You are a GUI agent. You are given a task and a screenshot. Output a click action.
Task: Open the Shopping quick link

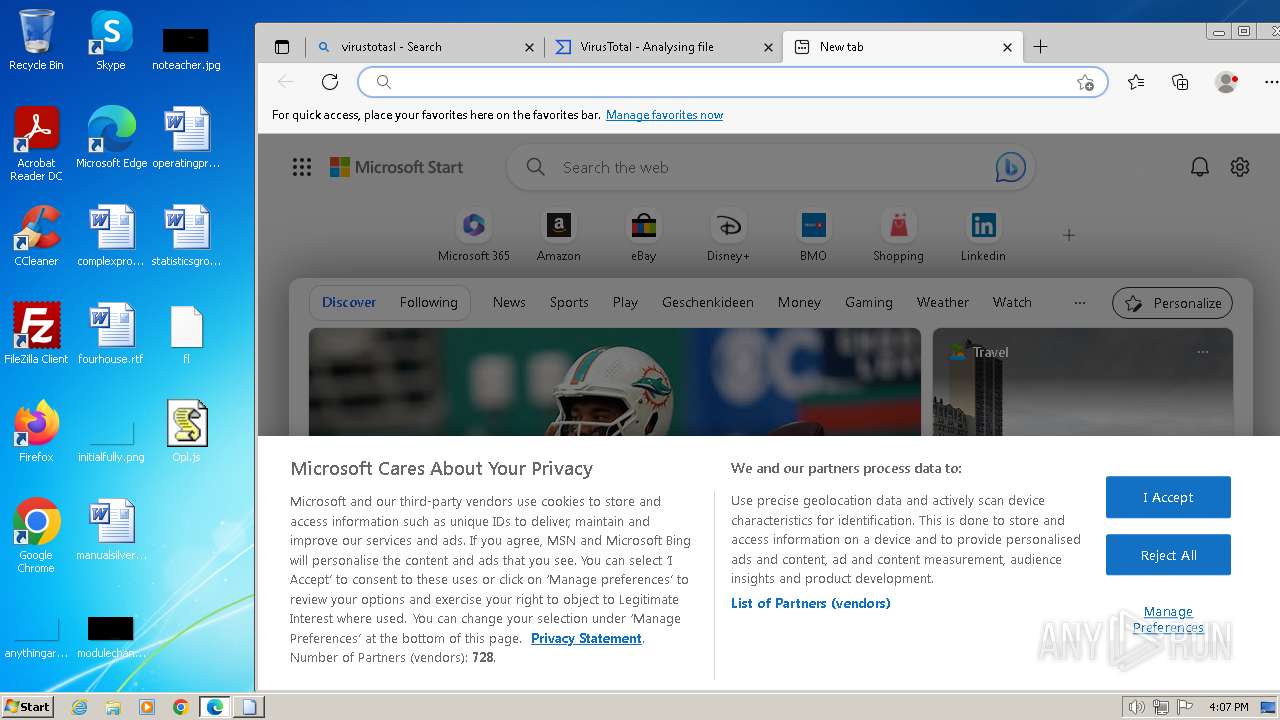tap(898, 236)
